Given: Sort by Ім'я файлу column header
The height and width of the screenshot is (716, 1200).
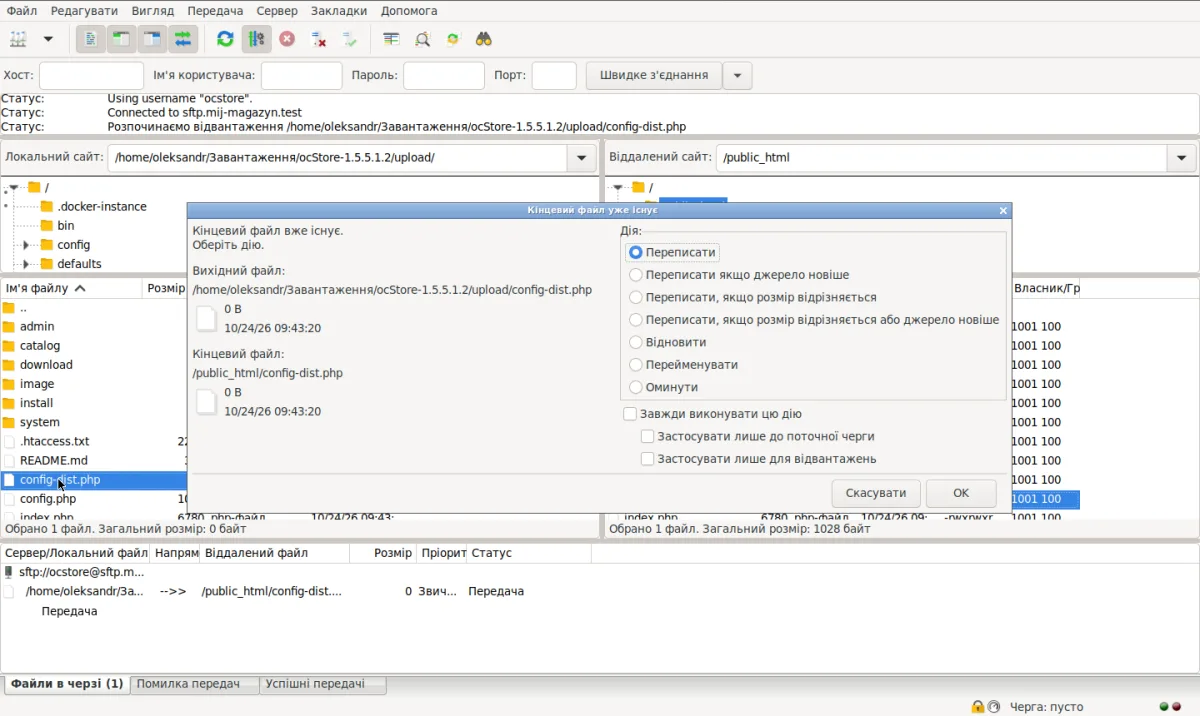Looking at the screenshot, I should [72, 289].
